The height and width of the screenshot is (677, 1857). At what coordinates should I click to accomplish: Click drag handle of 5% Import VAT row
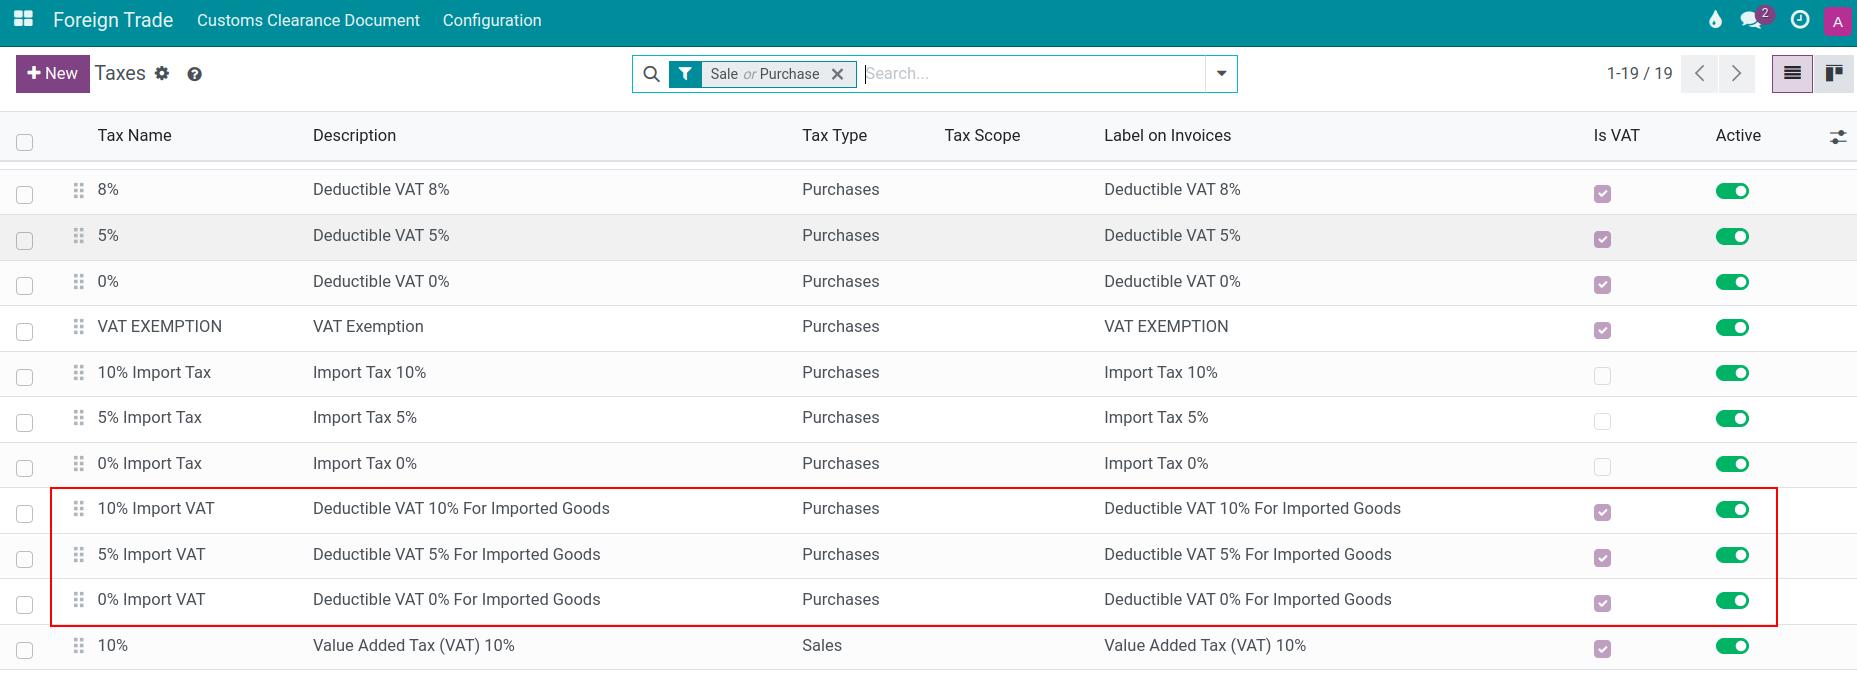[79, 555]
